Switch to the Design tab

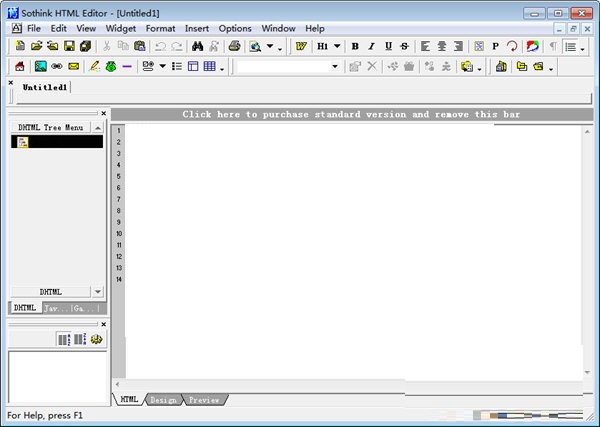(163, 400)
